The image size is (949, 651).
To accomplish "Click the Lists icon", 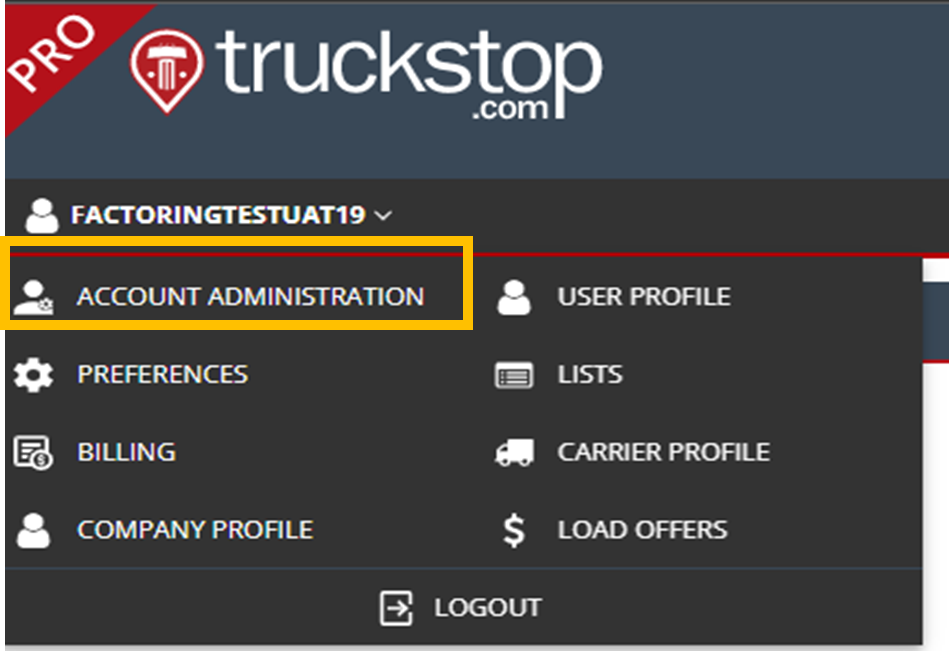I will pos(515,374).
